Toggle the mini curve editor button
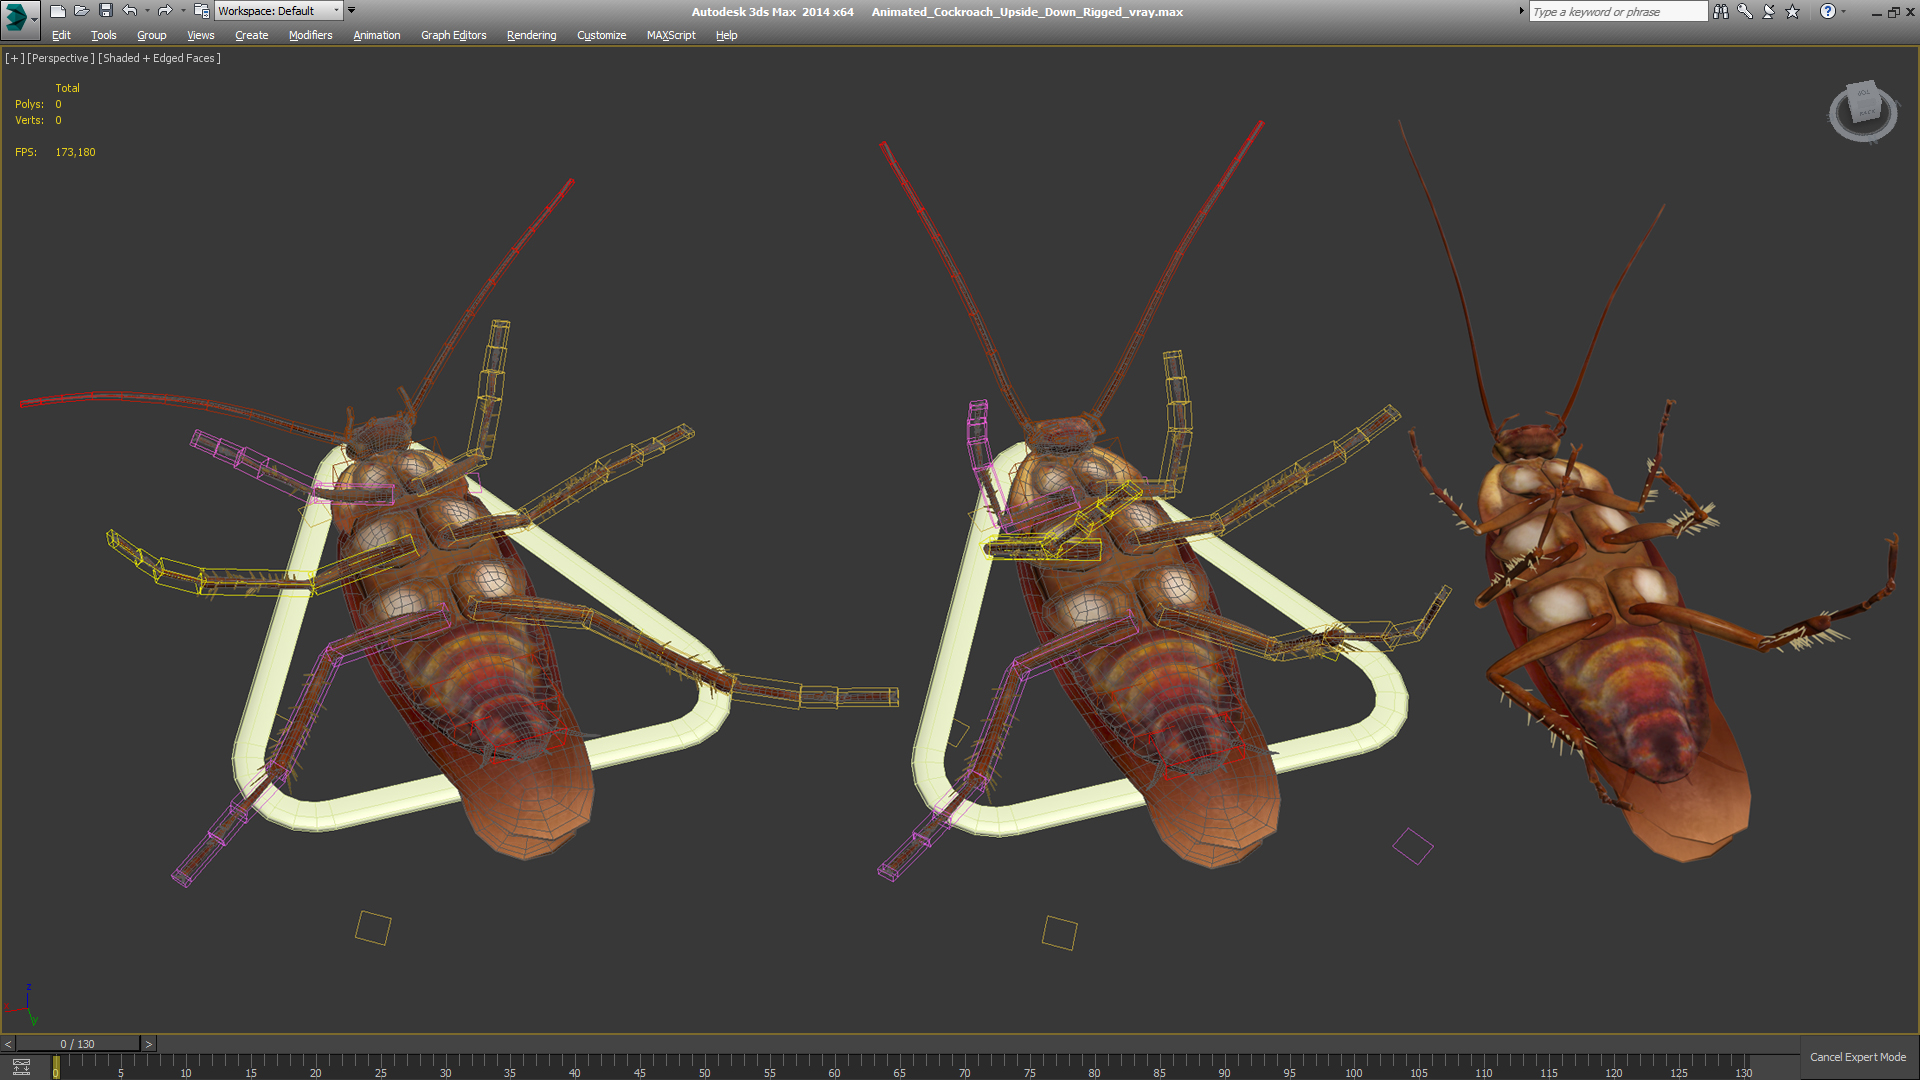This screenshot has width=1920, height=1080. 21,1067
